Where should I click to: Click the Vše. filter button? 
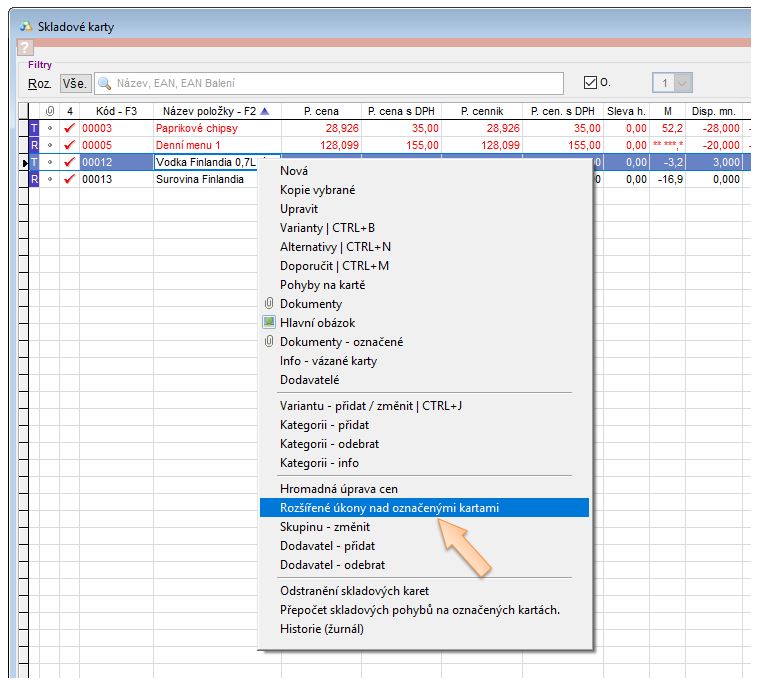(76, 84)
